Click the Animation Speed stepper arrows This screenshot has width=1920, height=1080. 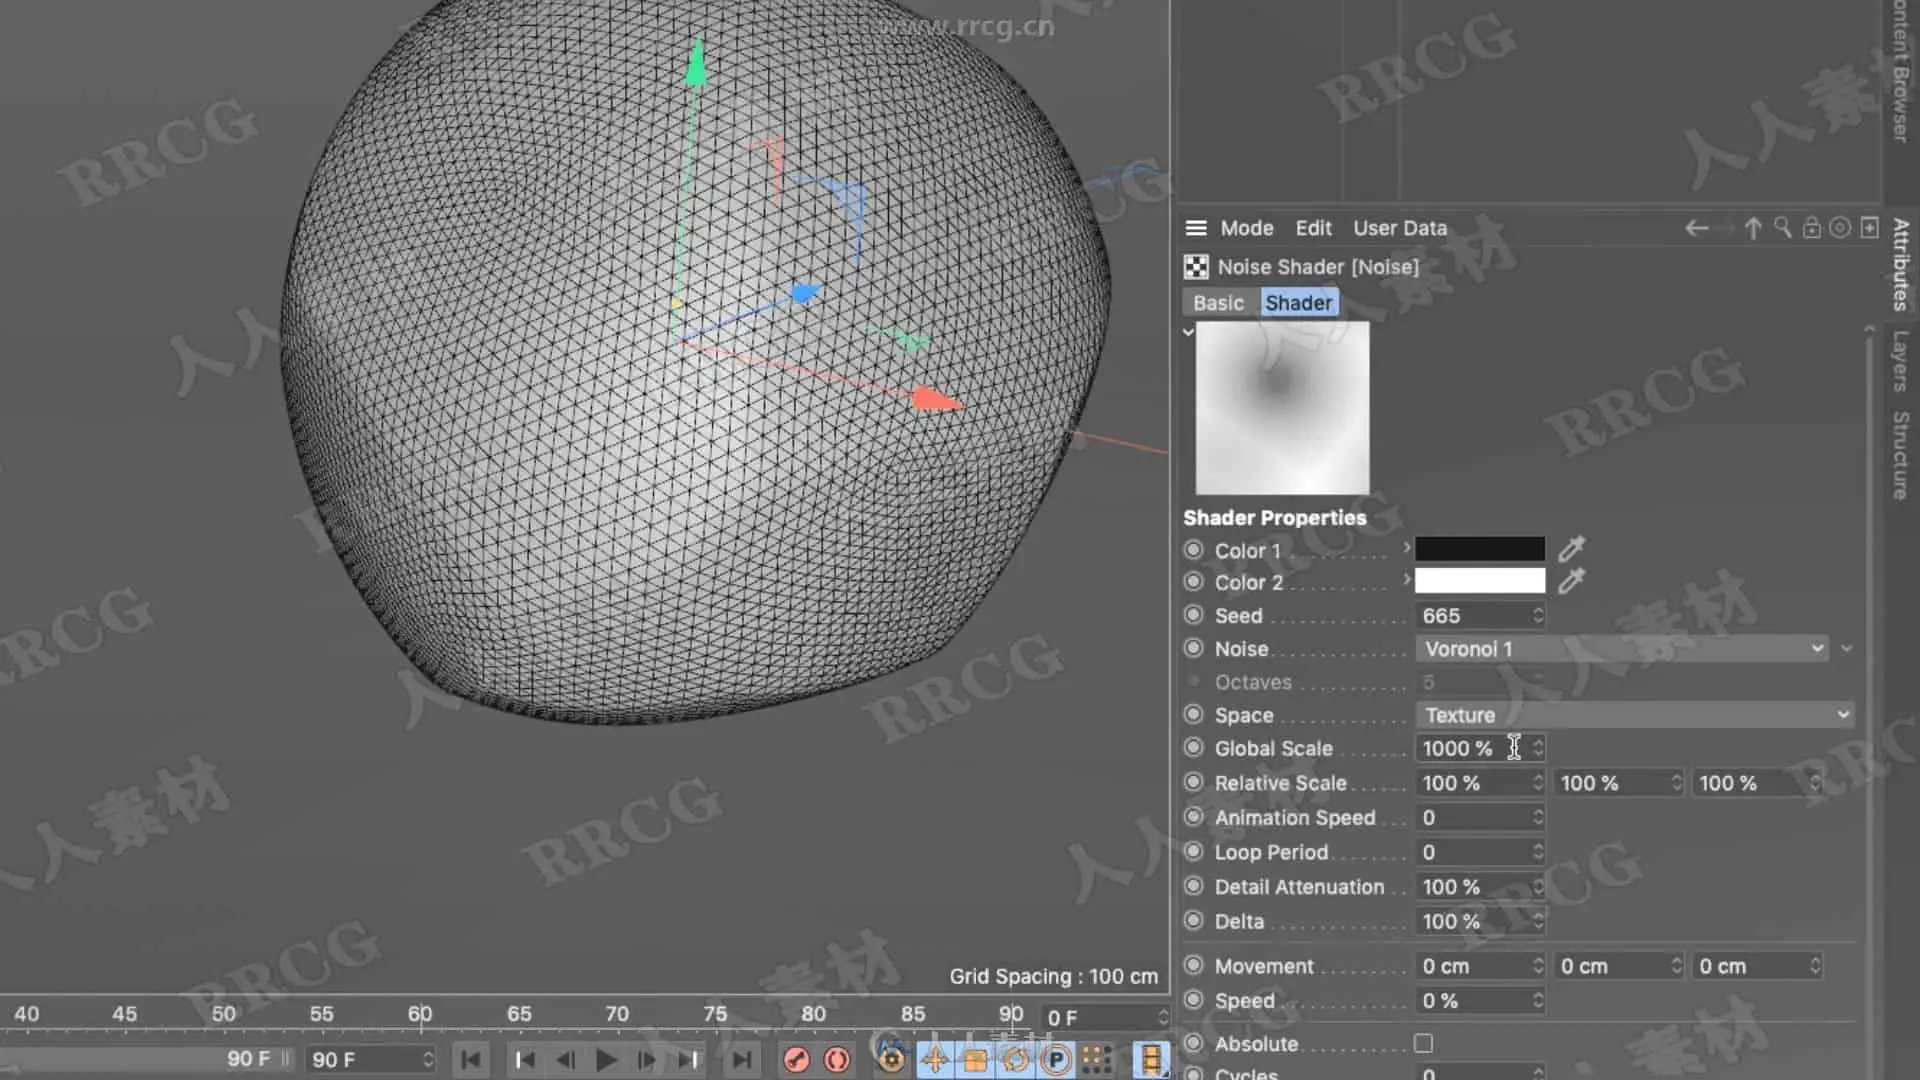point(1538,817)
